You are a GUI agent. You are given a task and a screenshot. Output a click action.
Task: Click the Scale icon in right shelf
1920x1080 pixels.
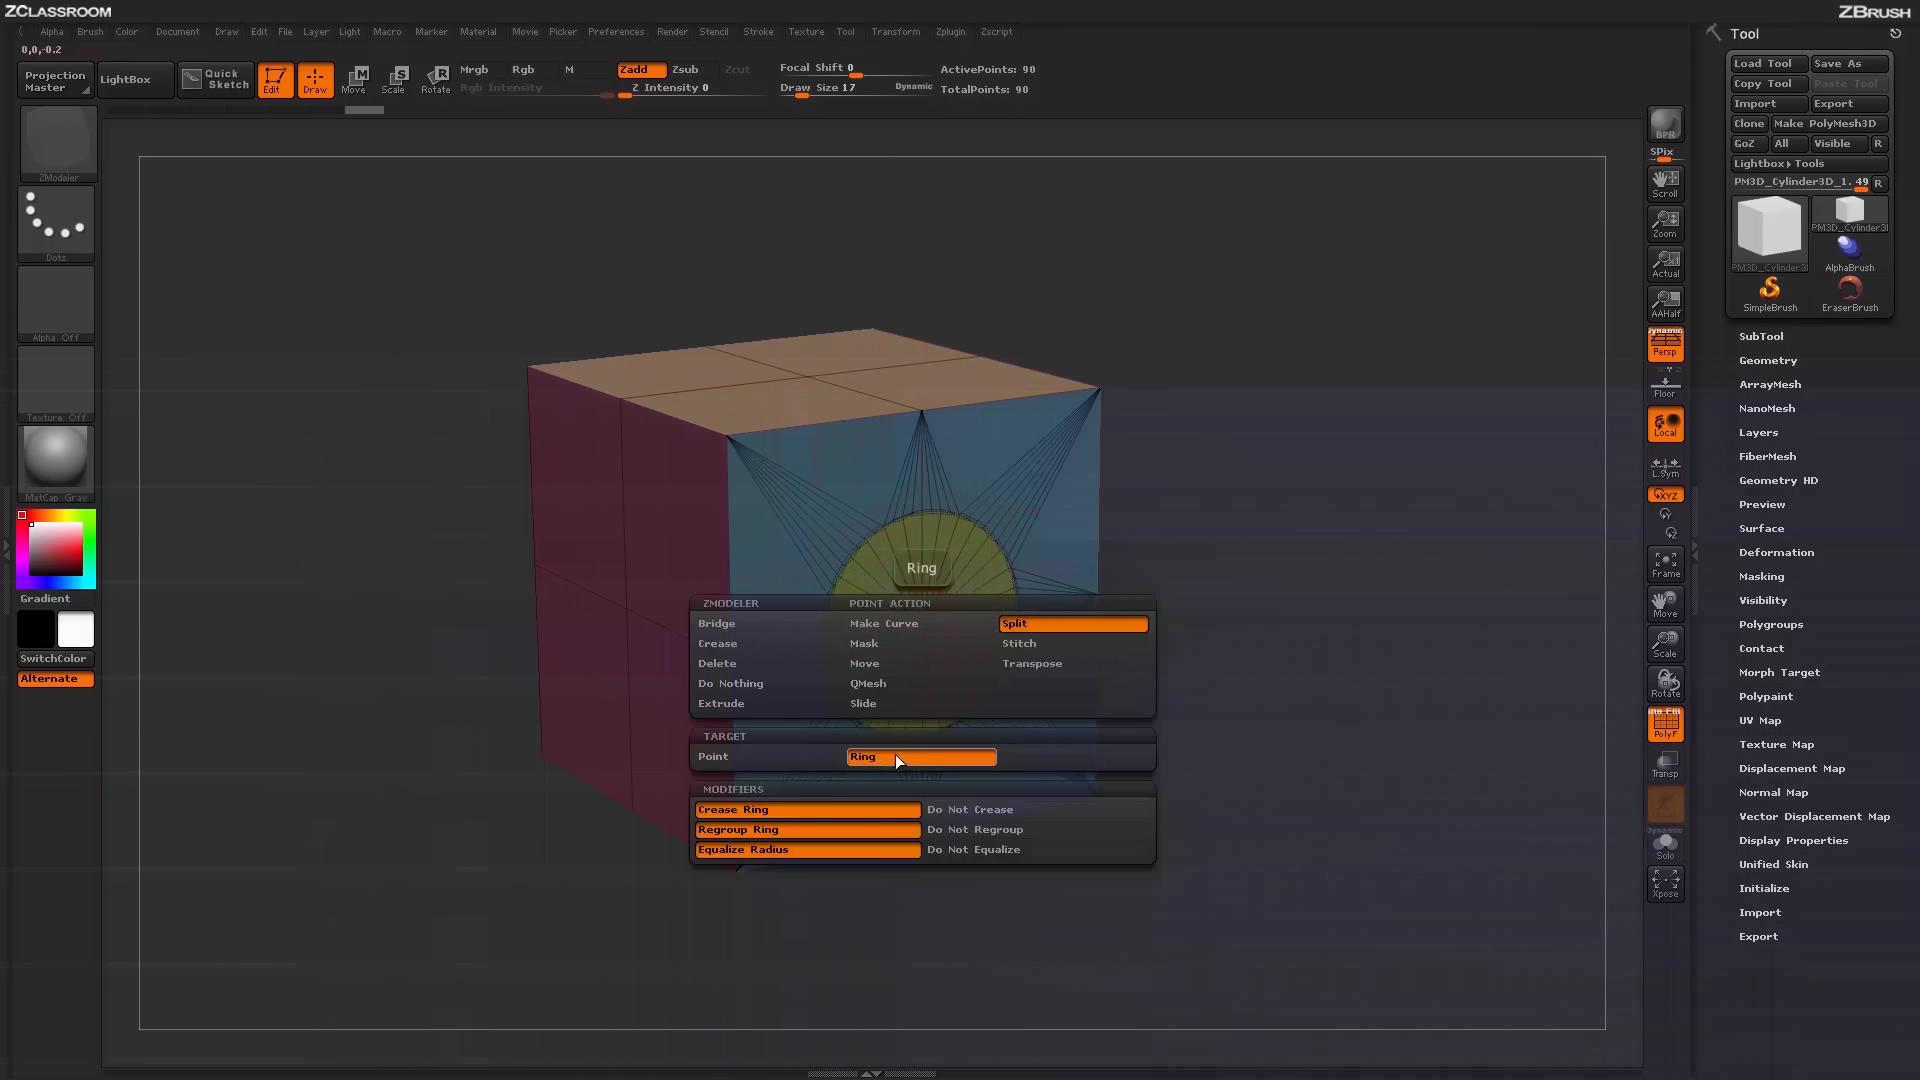[1665, 644]
